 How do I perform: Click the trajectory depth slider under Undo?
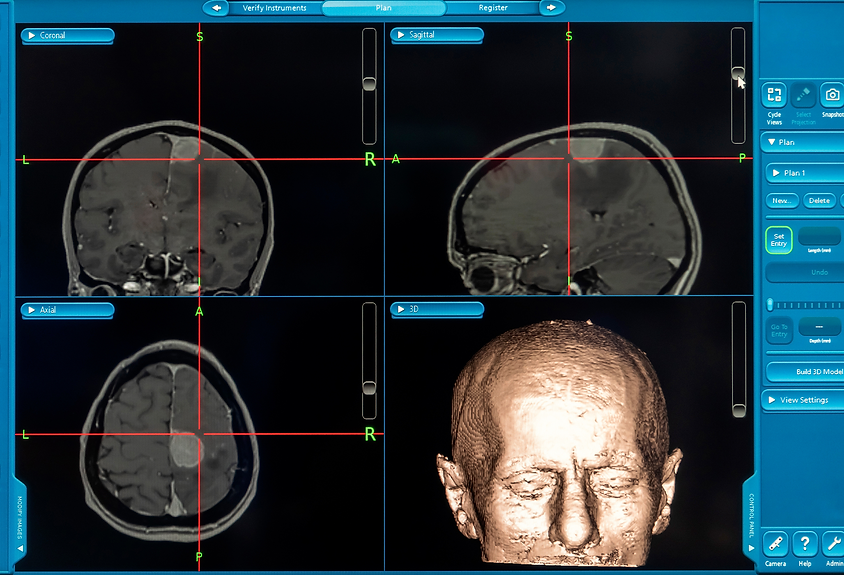coord(770,305)
